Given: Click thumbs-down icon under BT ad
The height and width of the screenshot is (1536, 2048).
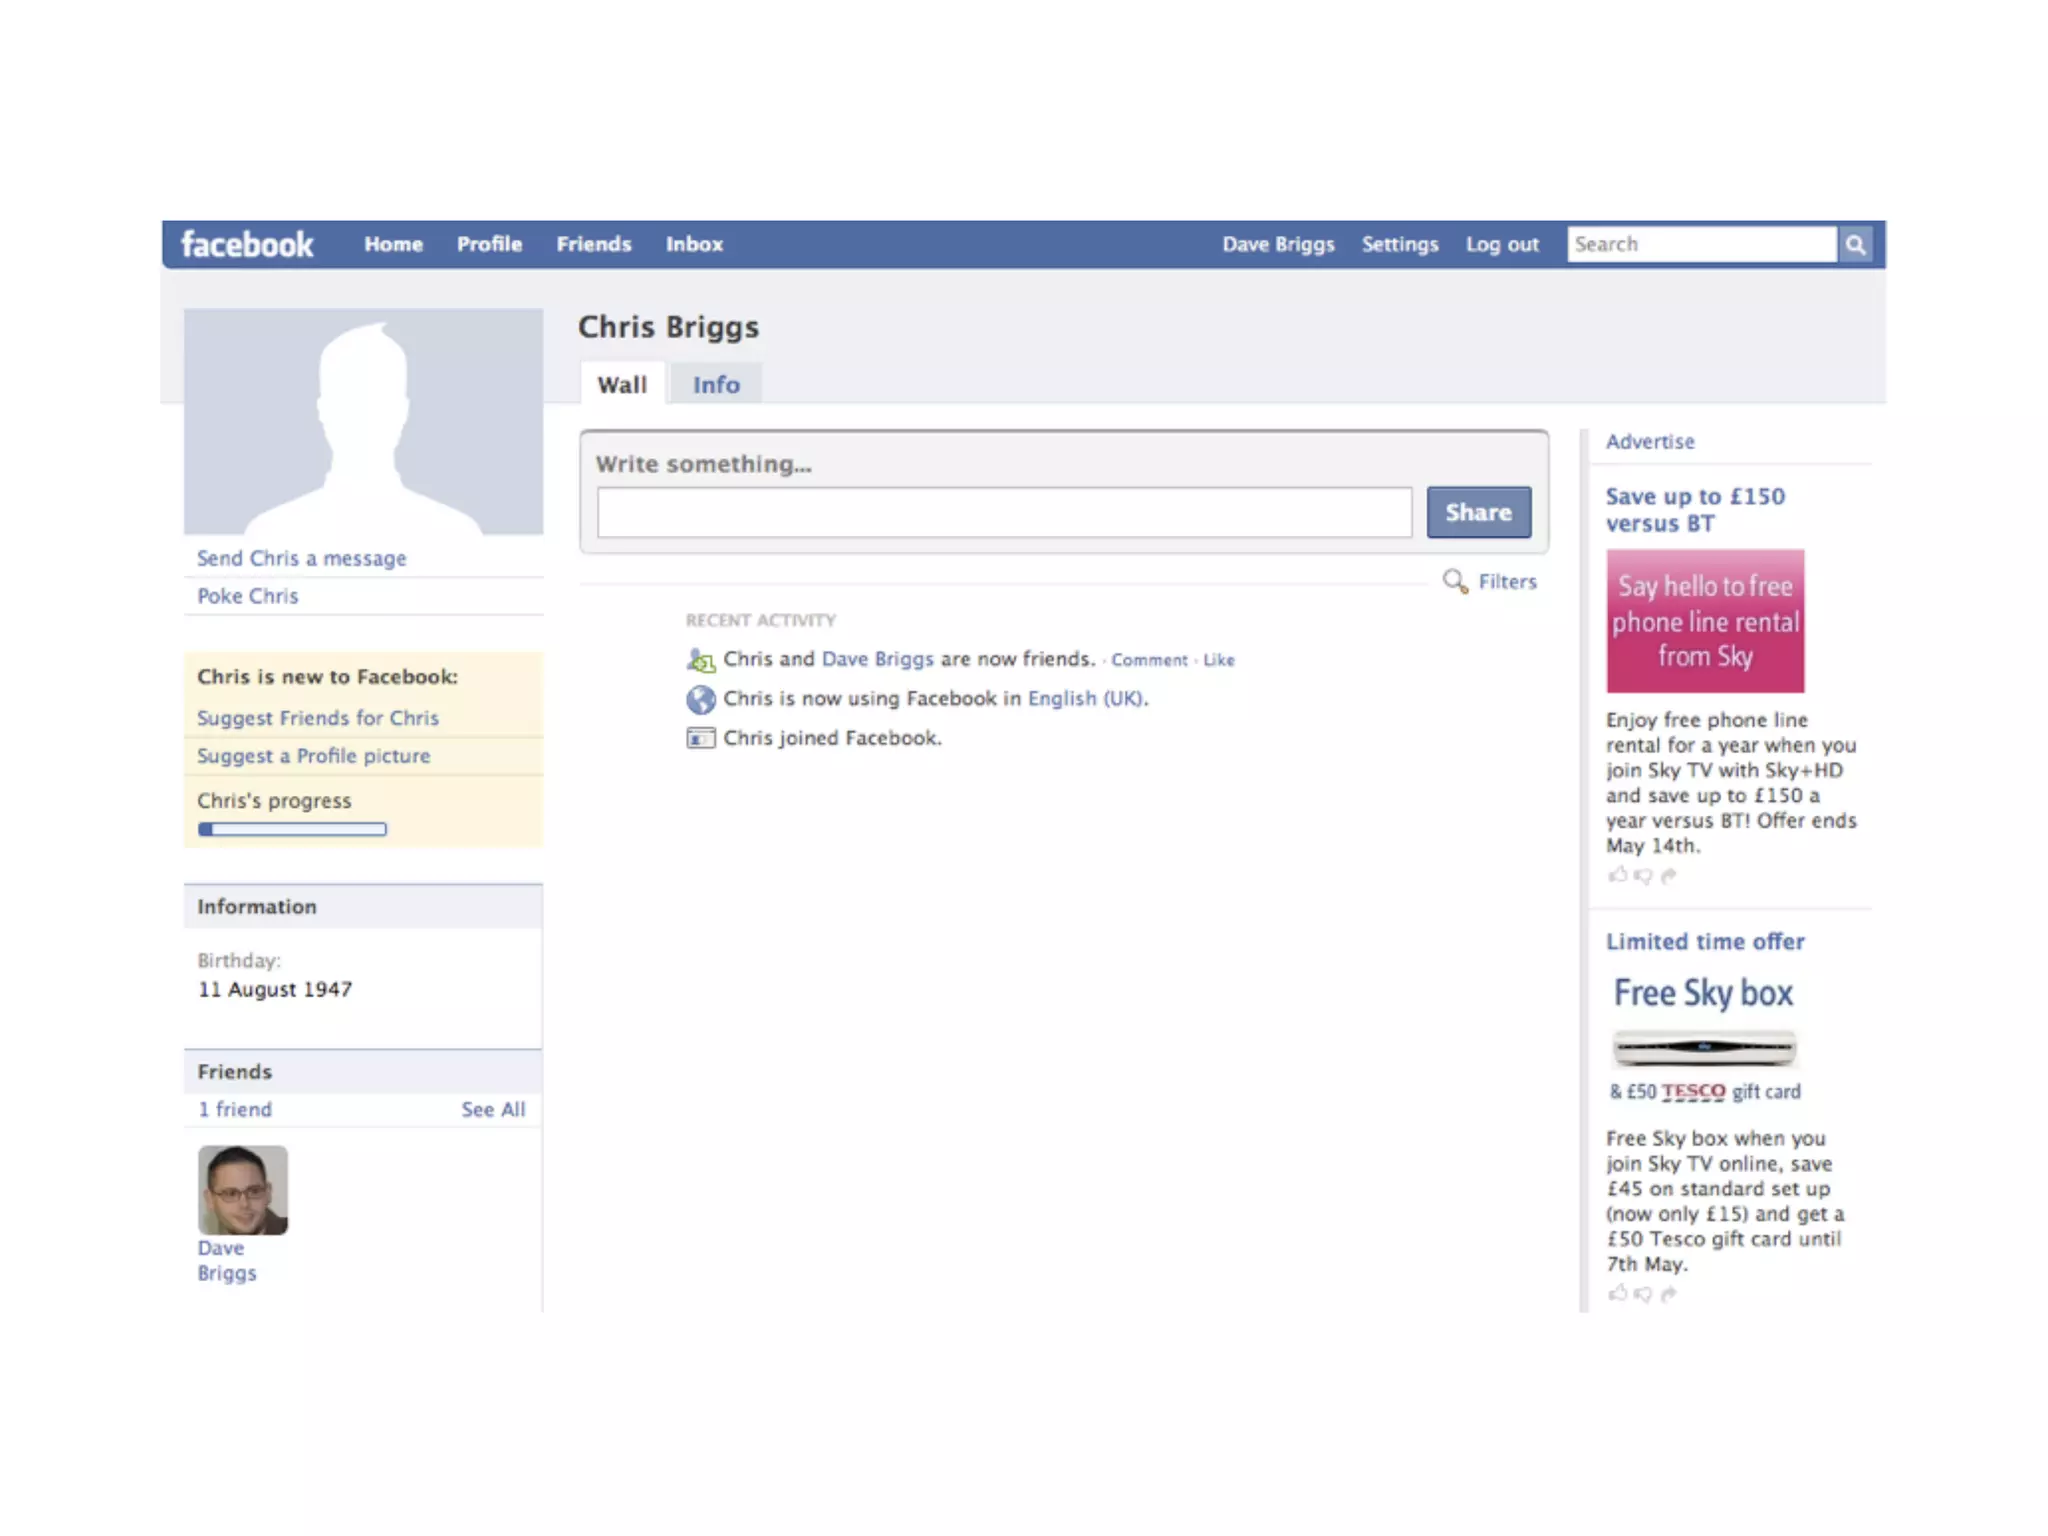Looking at the screenshot, I should coord(1642,876).
